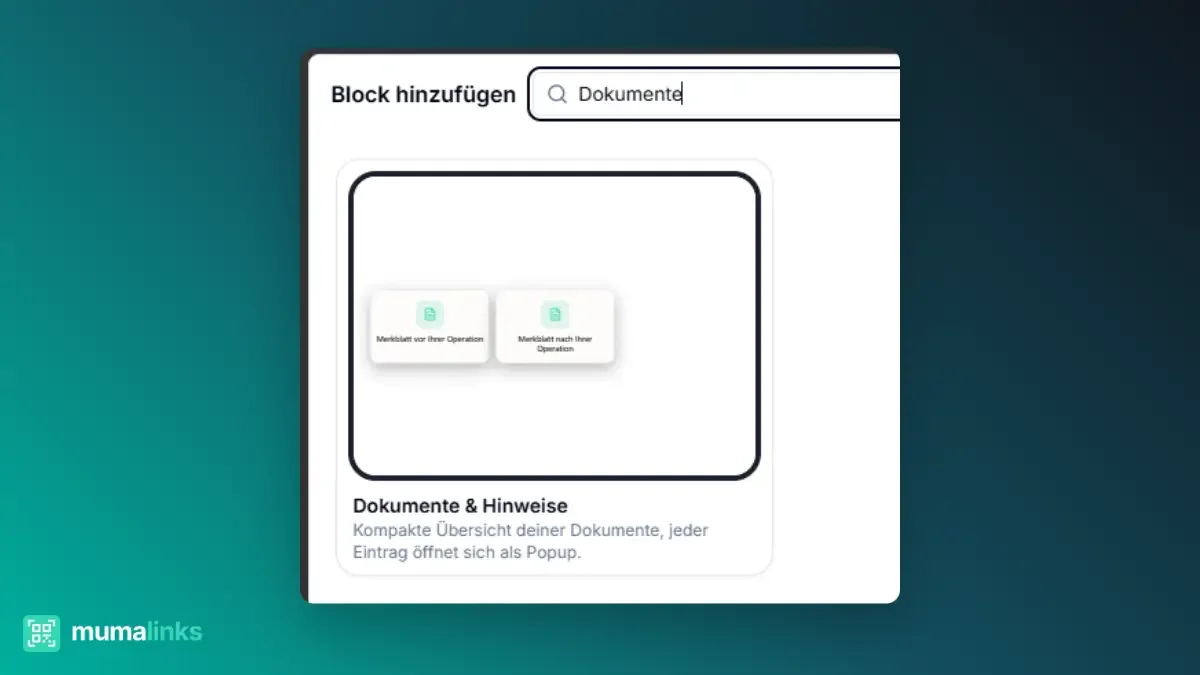Click the 'Kompakte Übersicht deiner Dokumente' description

pyautogui.click(x=531, y=541)
